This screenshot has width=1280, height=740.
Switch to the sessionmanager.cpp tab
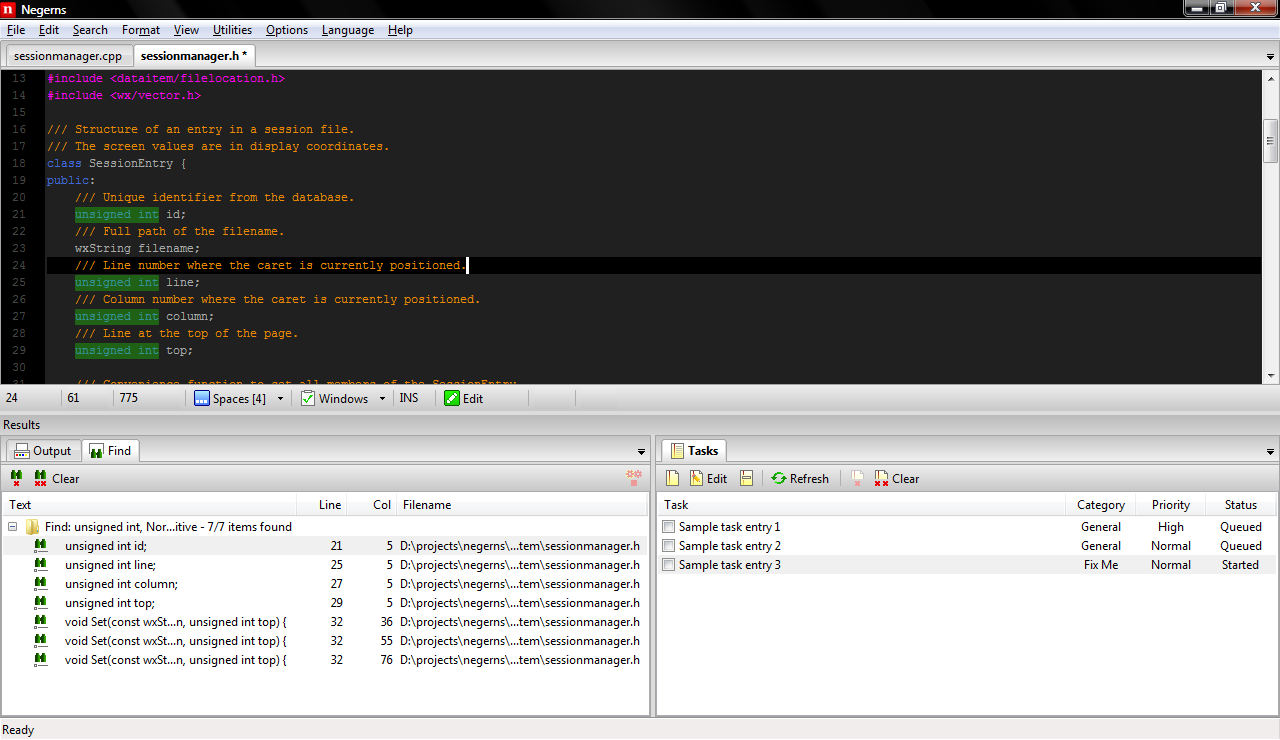68,56
